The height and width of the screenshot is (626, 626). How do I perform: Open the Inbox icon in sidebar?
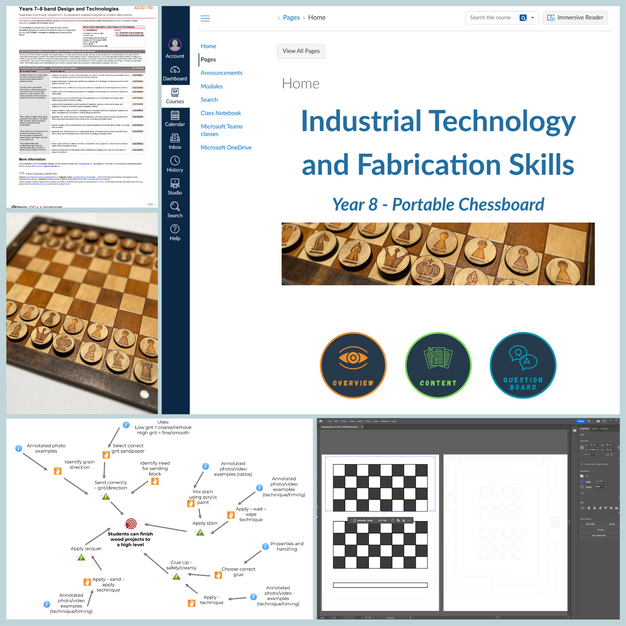click(x=175, y=140)
